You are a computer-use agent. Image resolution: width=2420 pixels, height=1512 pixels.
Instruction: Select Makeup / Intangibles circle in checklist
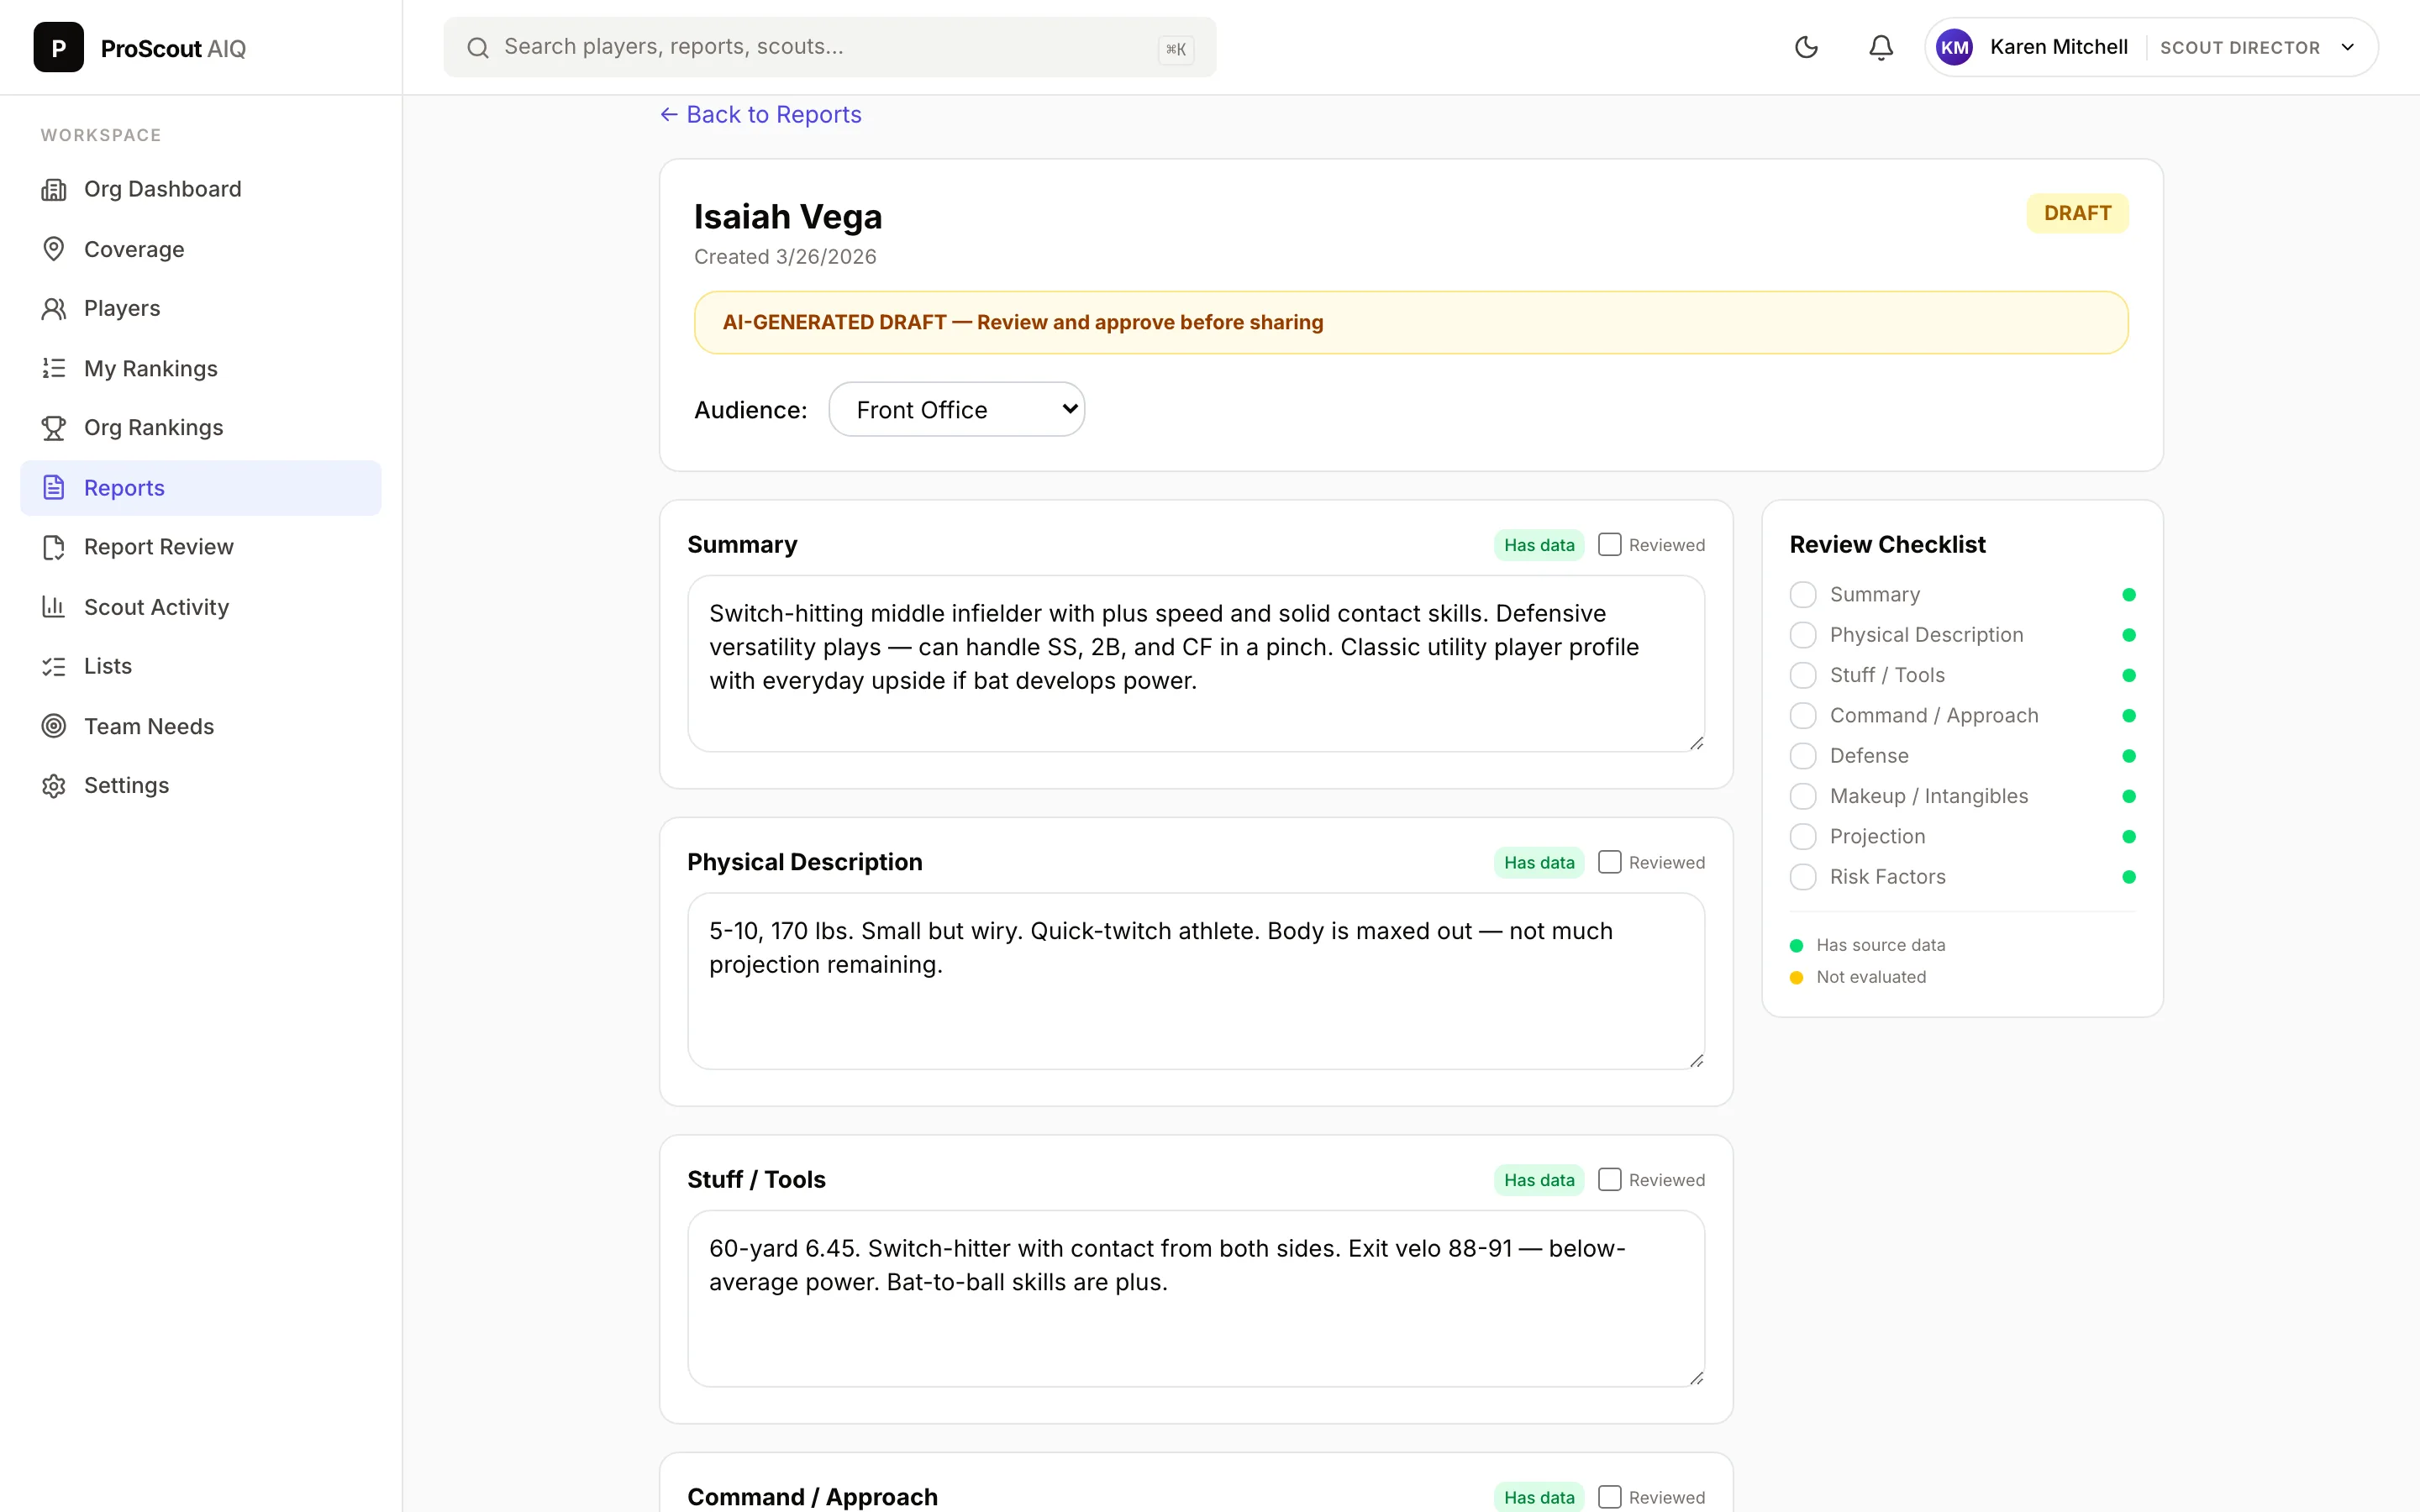1803,796
